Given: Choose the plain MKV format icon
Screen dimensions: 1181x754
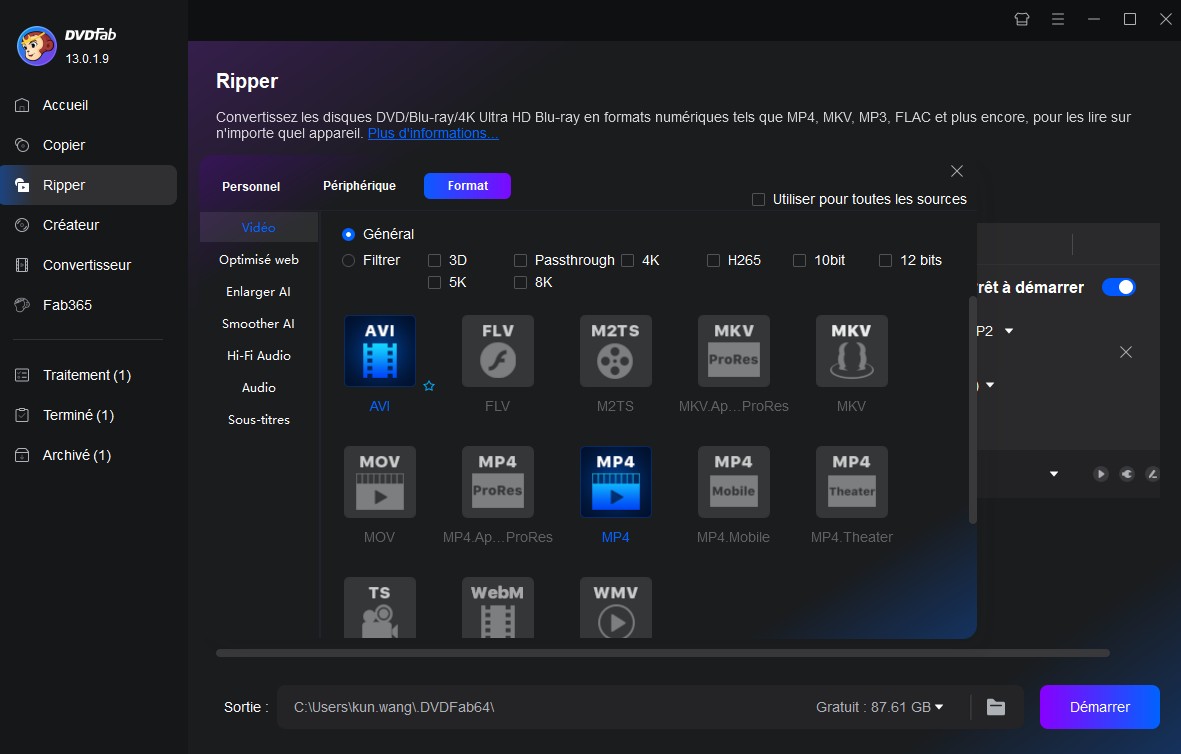Looking at the screenshot, I should pyautogui.click(x=851, y=351).
